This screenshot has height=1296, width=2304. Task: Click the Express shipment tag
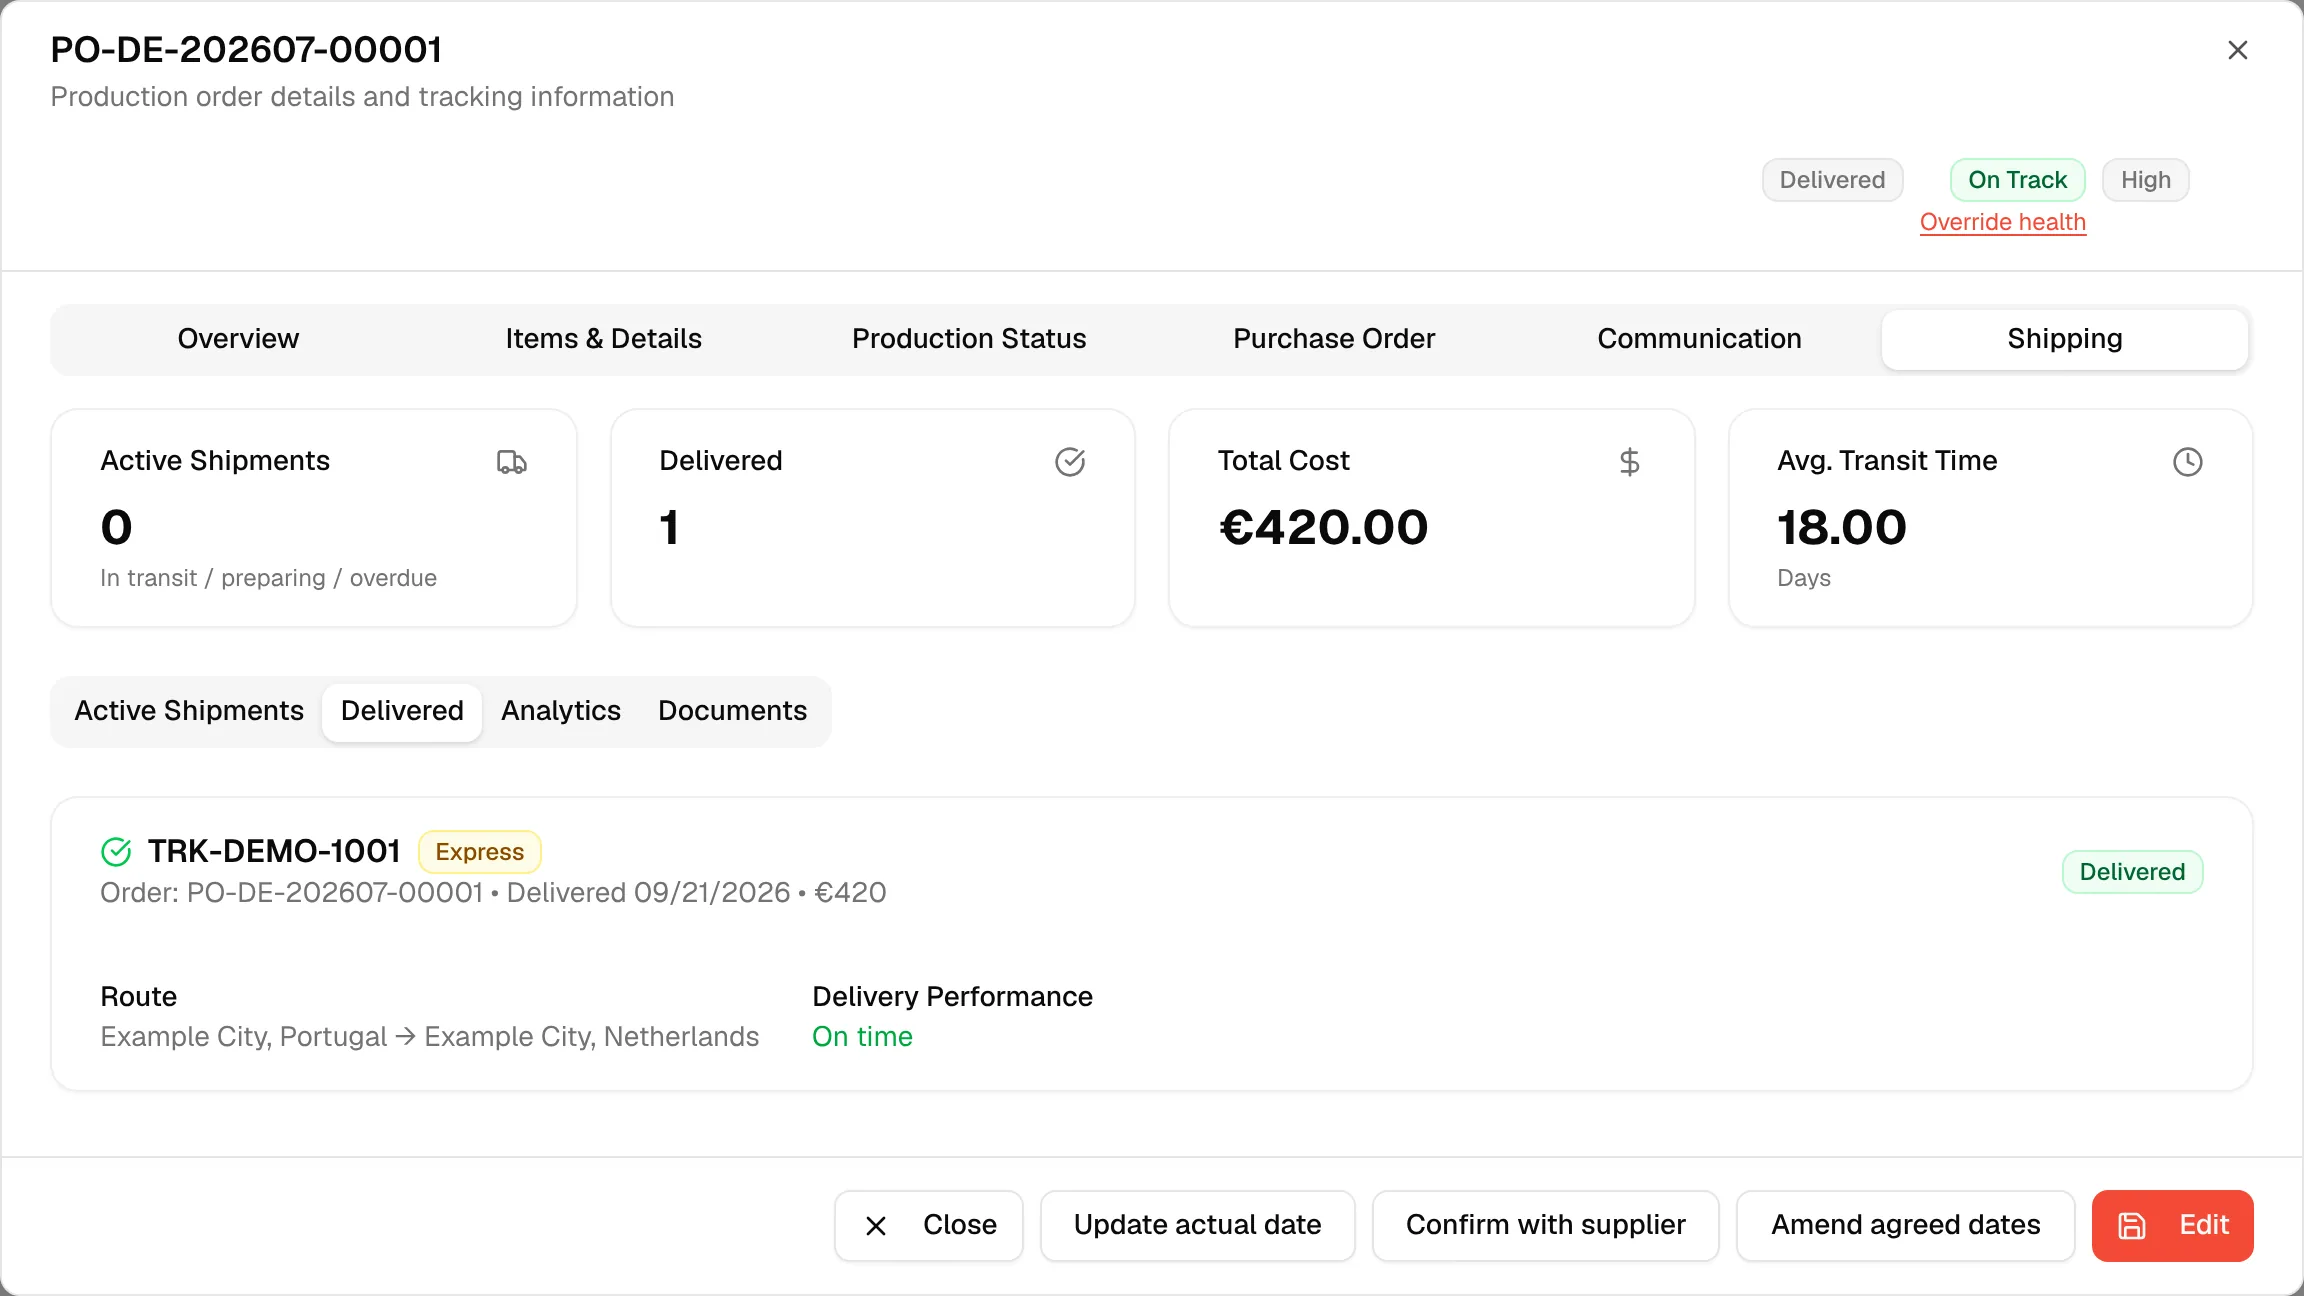(480, 852)
